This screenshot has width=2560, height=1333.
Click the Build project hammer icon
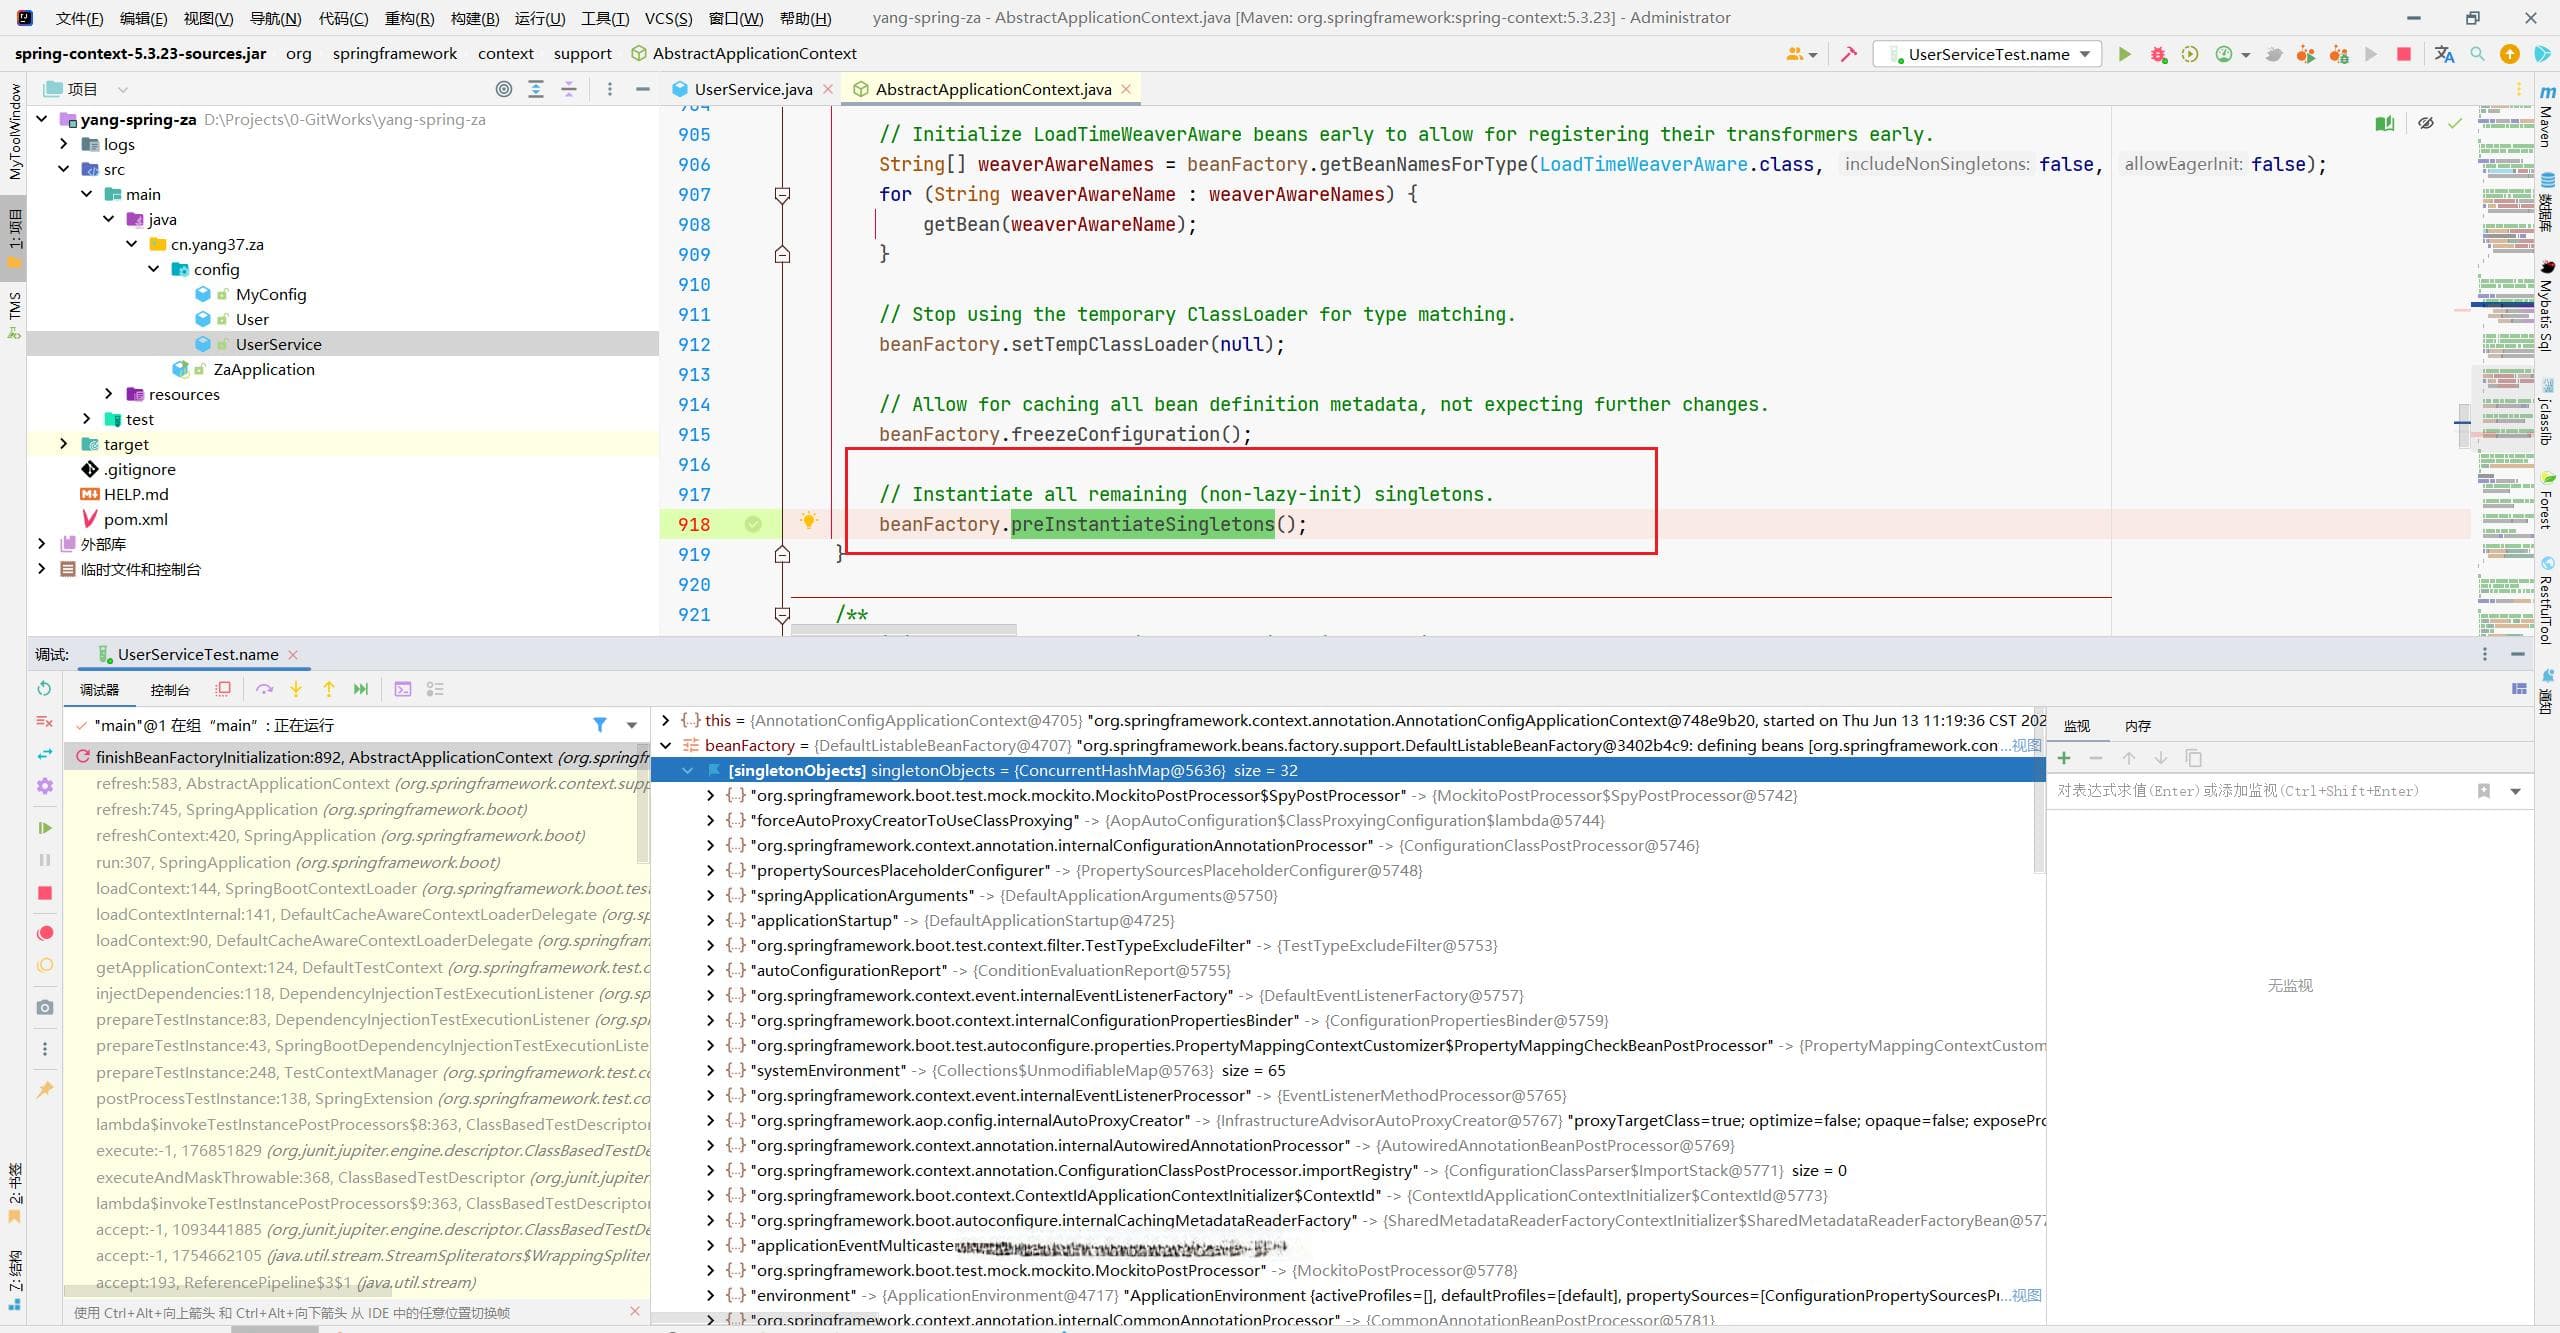[1849, 54]
